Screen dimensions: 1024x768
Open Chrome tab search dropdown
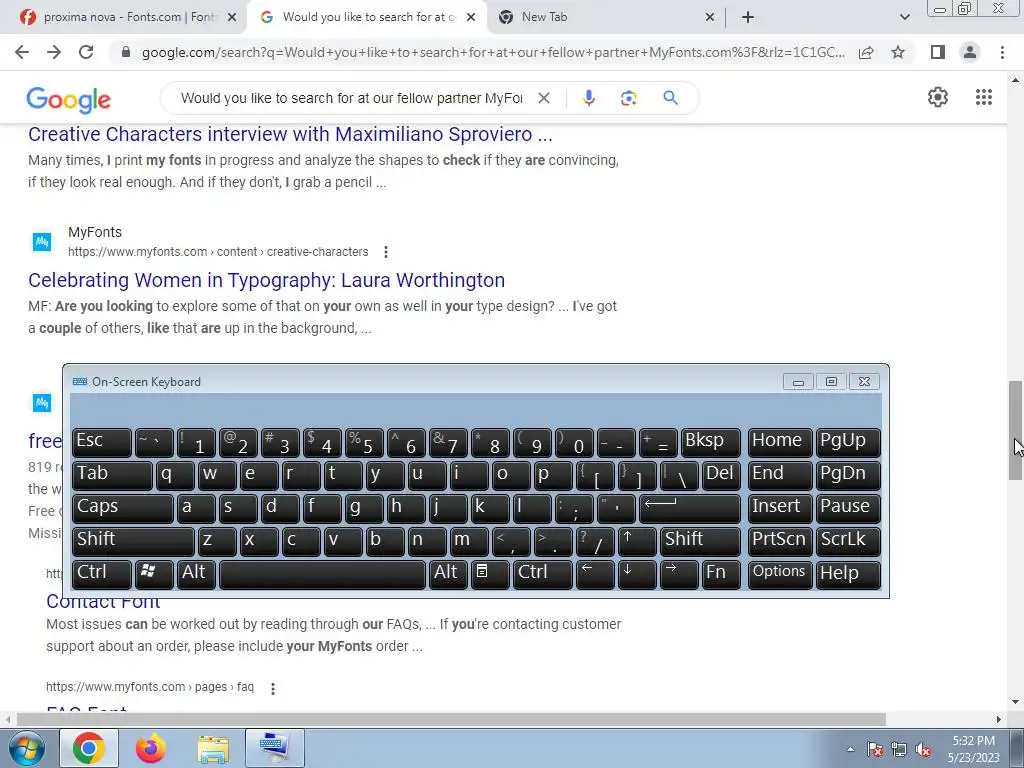904,17
